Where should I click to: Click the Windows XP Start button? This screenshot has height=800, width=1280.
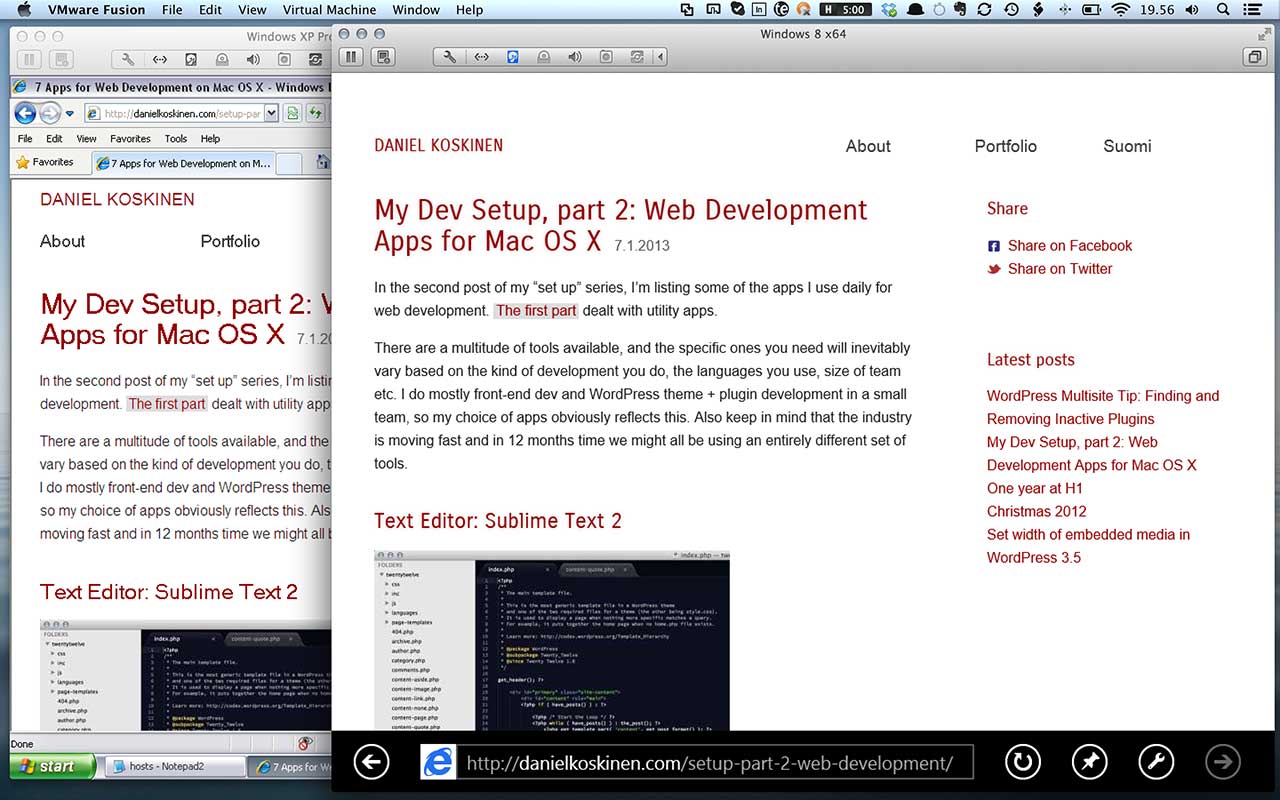pos(52,767)
